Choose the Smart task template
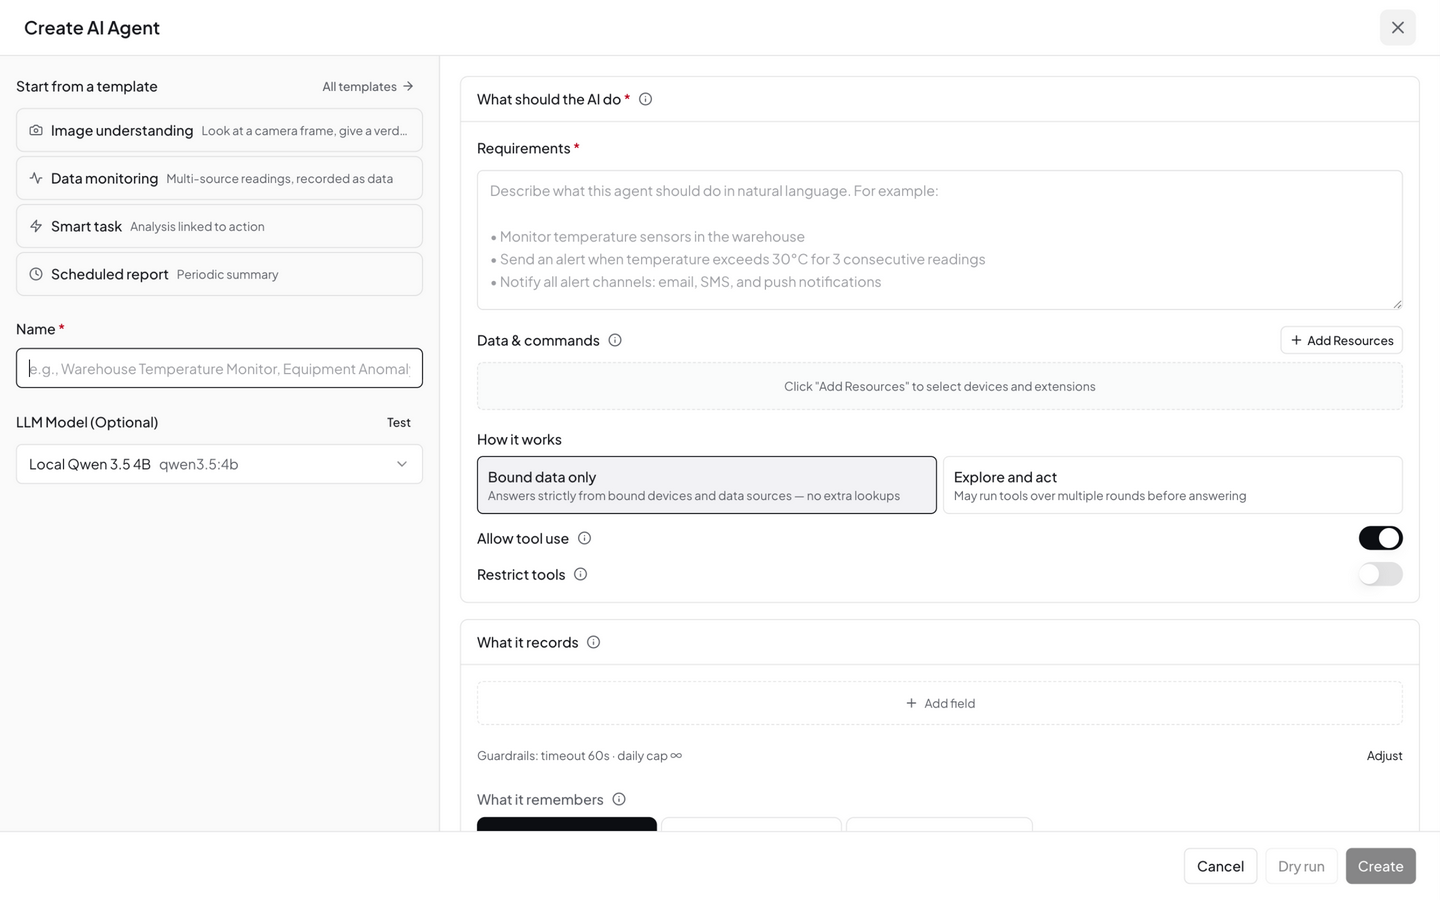 [x=219, y=226]
